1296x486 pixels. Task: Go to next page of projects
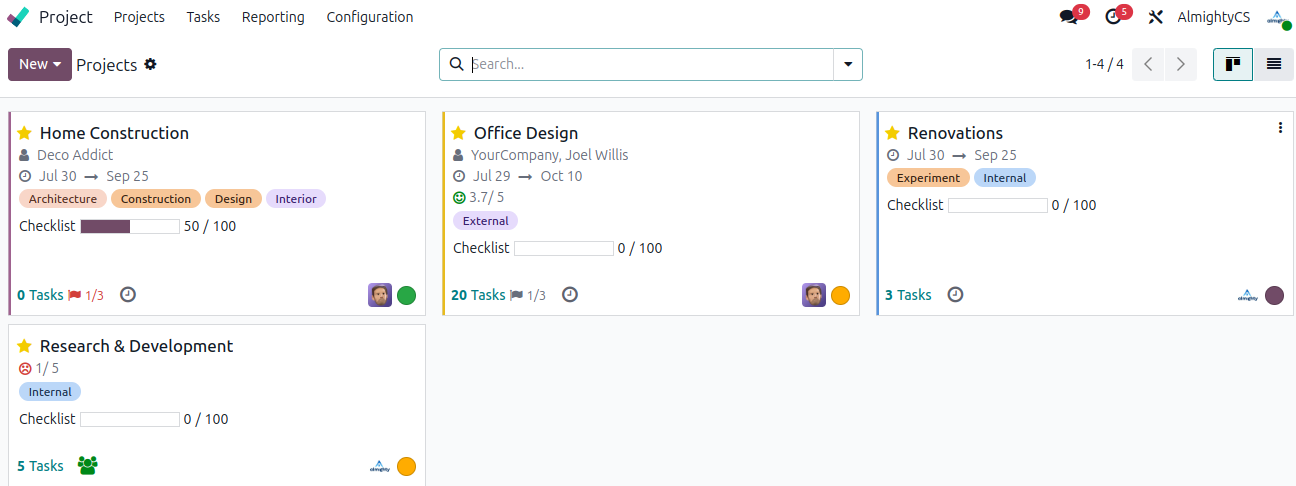click(1181, 64)
